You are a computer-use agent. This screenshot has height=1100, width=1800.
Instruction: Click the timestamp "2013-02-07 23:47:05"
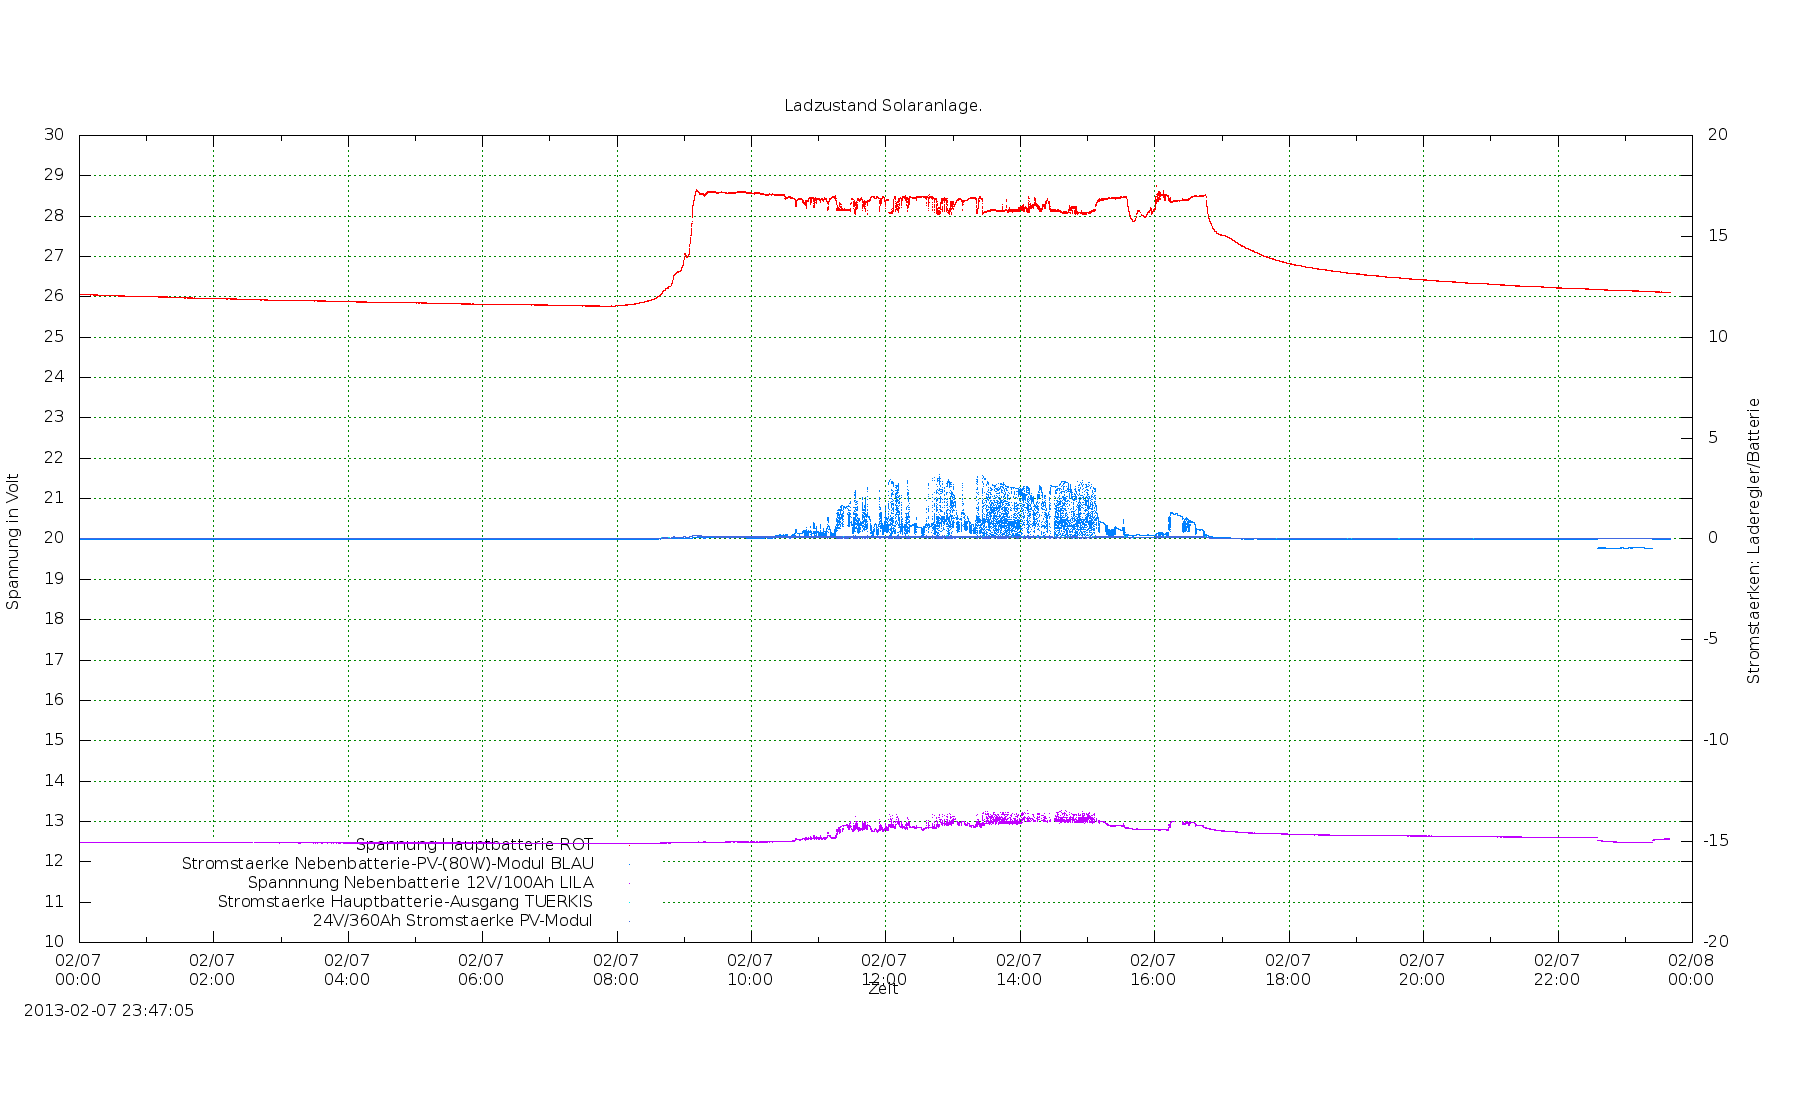pyautogui.click(x=109, y=1010)
